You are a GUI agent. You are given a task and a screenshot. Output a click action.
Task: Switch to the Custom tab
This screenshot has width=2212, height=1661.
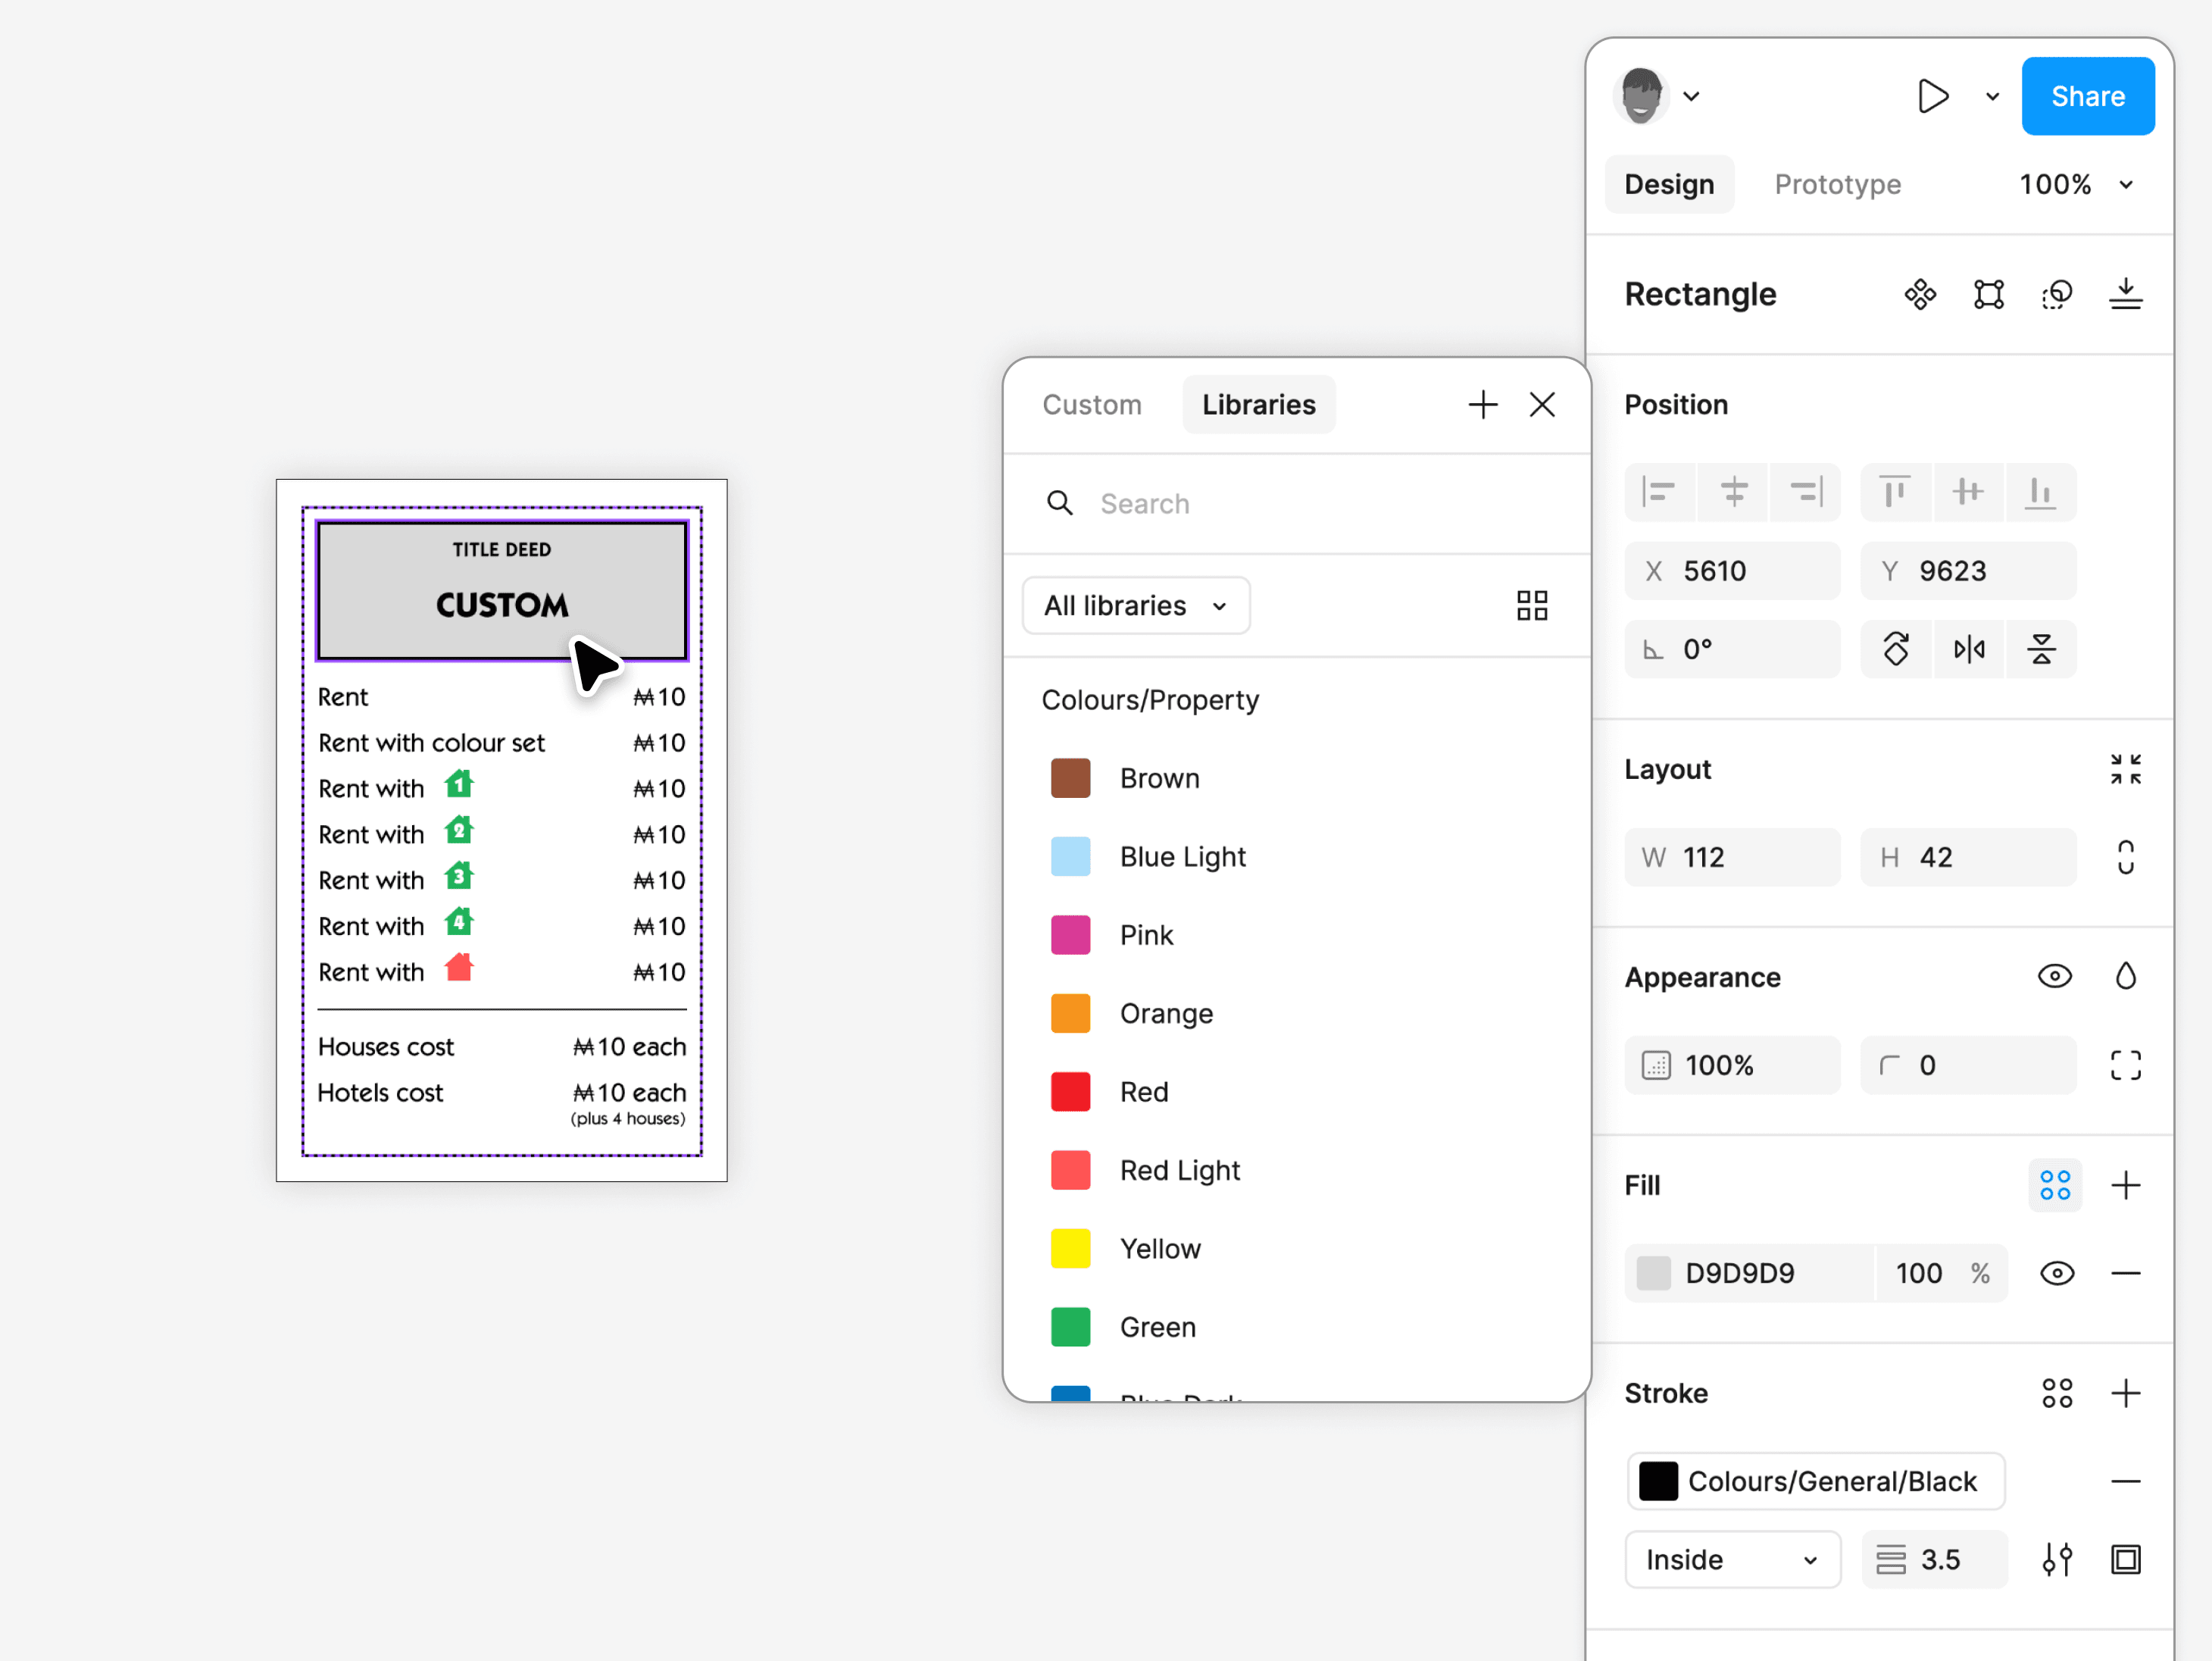(1091, 405)
